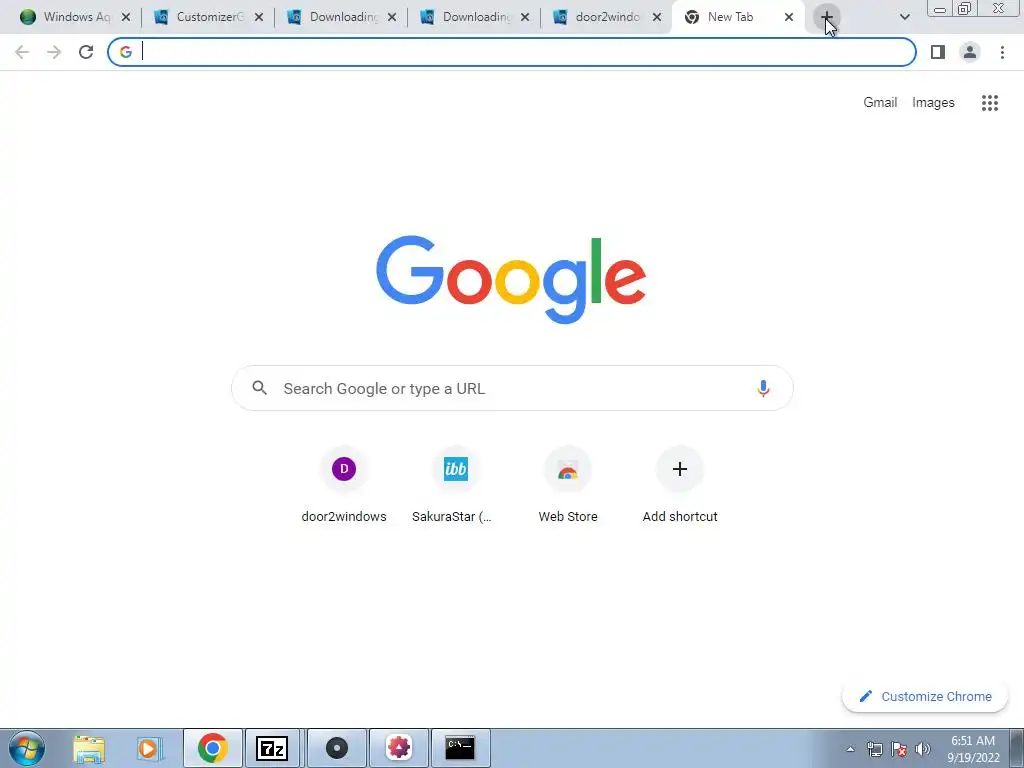Click the forward navigation arrow
This screenshot has width=1024, height=768.
pos(54,52)
